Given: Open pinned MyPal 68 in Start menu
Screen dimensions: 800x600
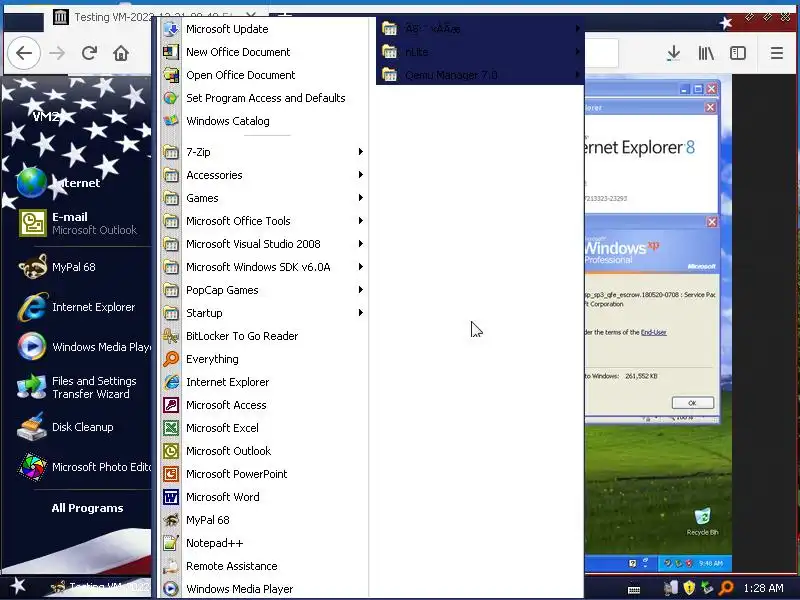Looking at the screenshot, I should click(x=82, y=267).
